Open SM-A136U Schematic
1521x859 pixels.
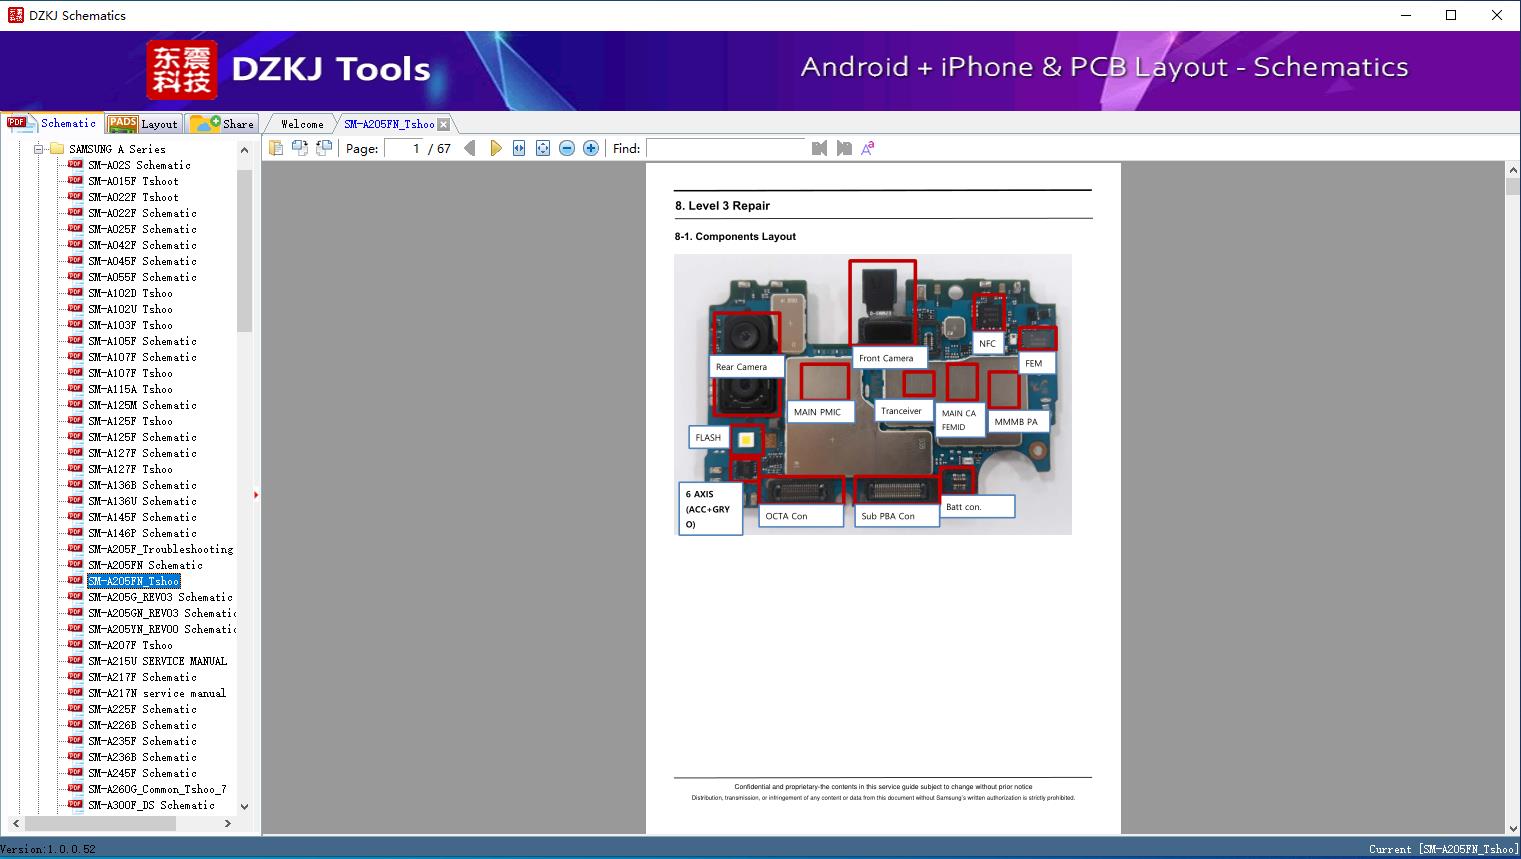click(142, 501)
